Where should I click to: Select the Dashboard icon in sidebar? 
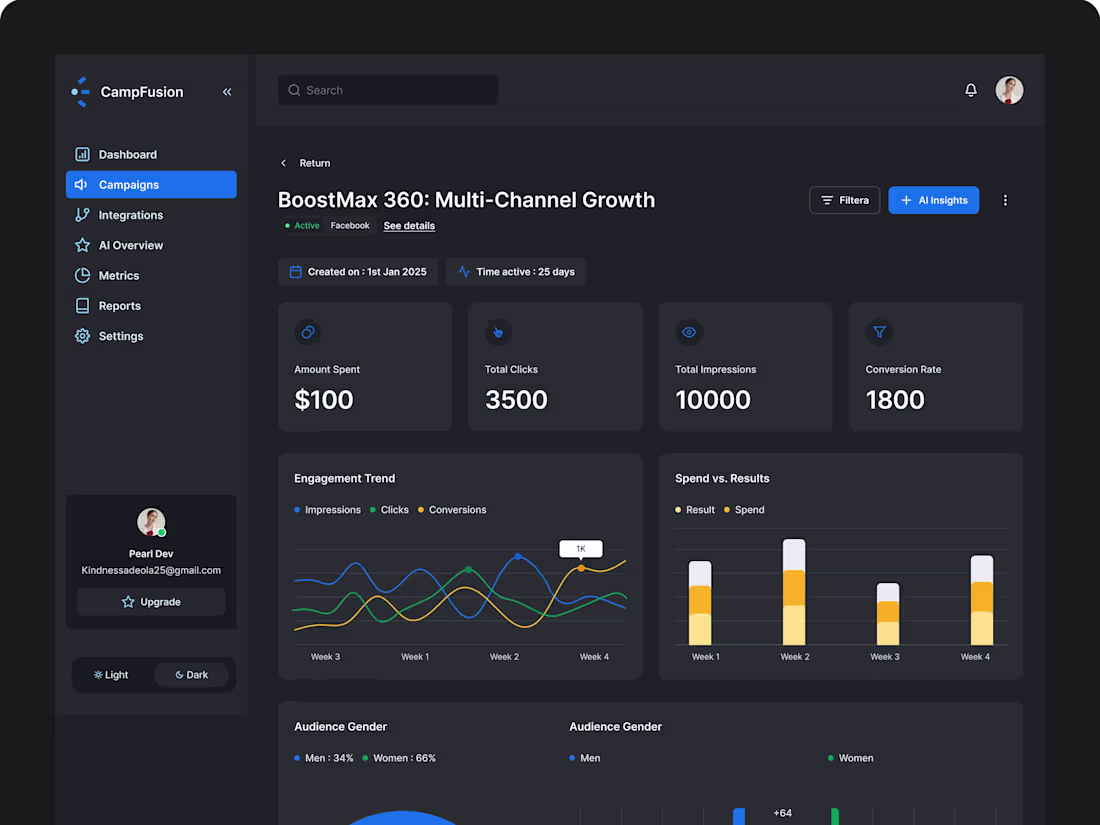pos(82,154)
